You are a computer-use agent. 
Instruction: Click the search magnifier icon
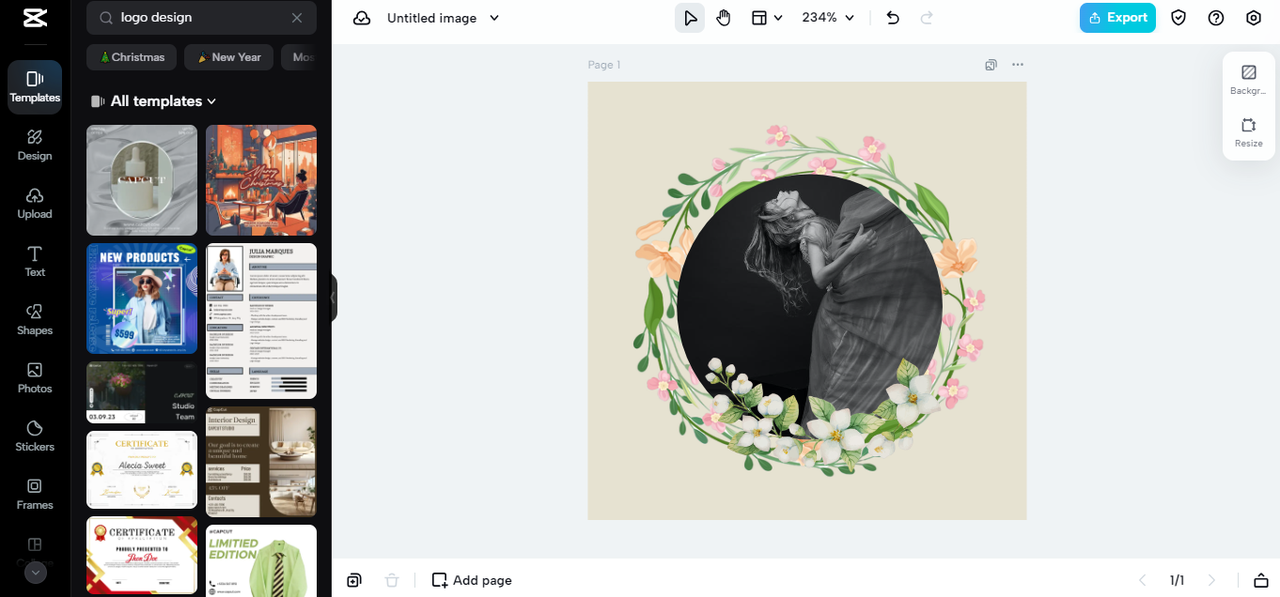[105, 18]
